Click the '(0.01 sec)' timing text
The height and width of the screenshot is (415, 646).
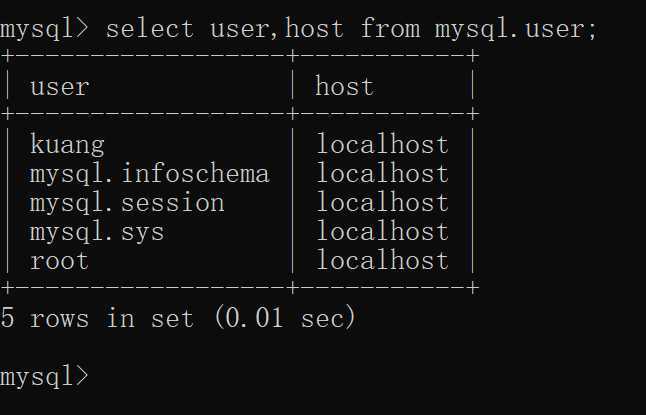coord(285,318)
